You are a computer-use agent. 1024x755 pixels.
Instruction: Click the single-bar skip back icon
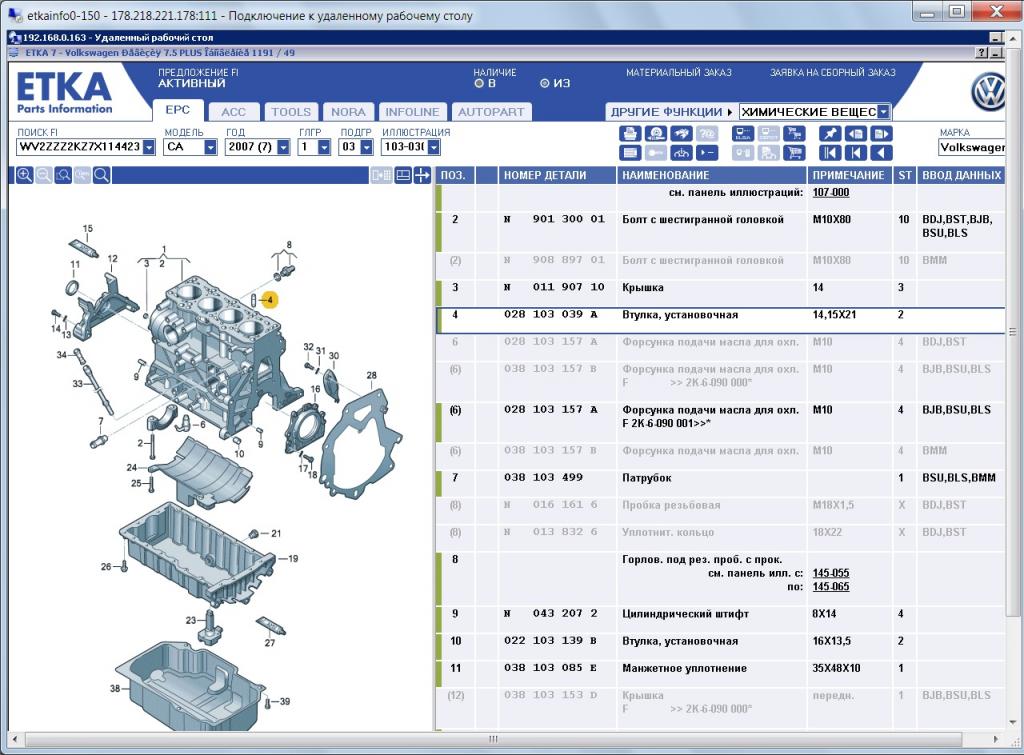[856, 153]
